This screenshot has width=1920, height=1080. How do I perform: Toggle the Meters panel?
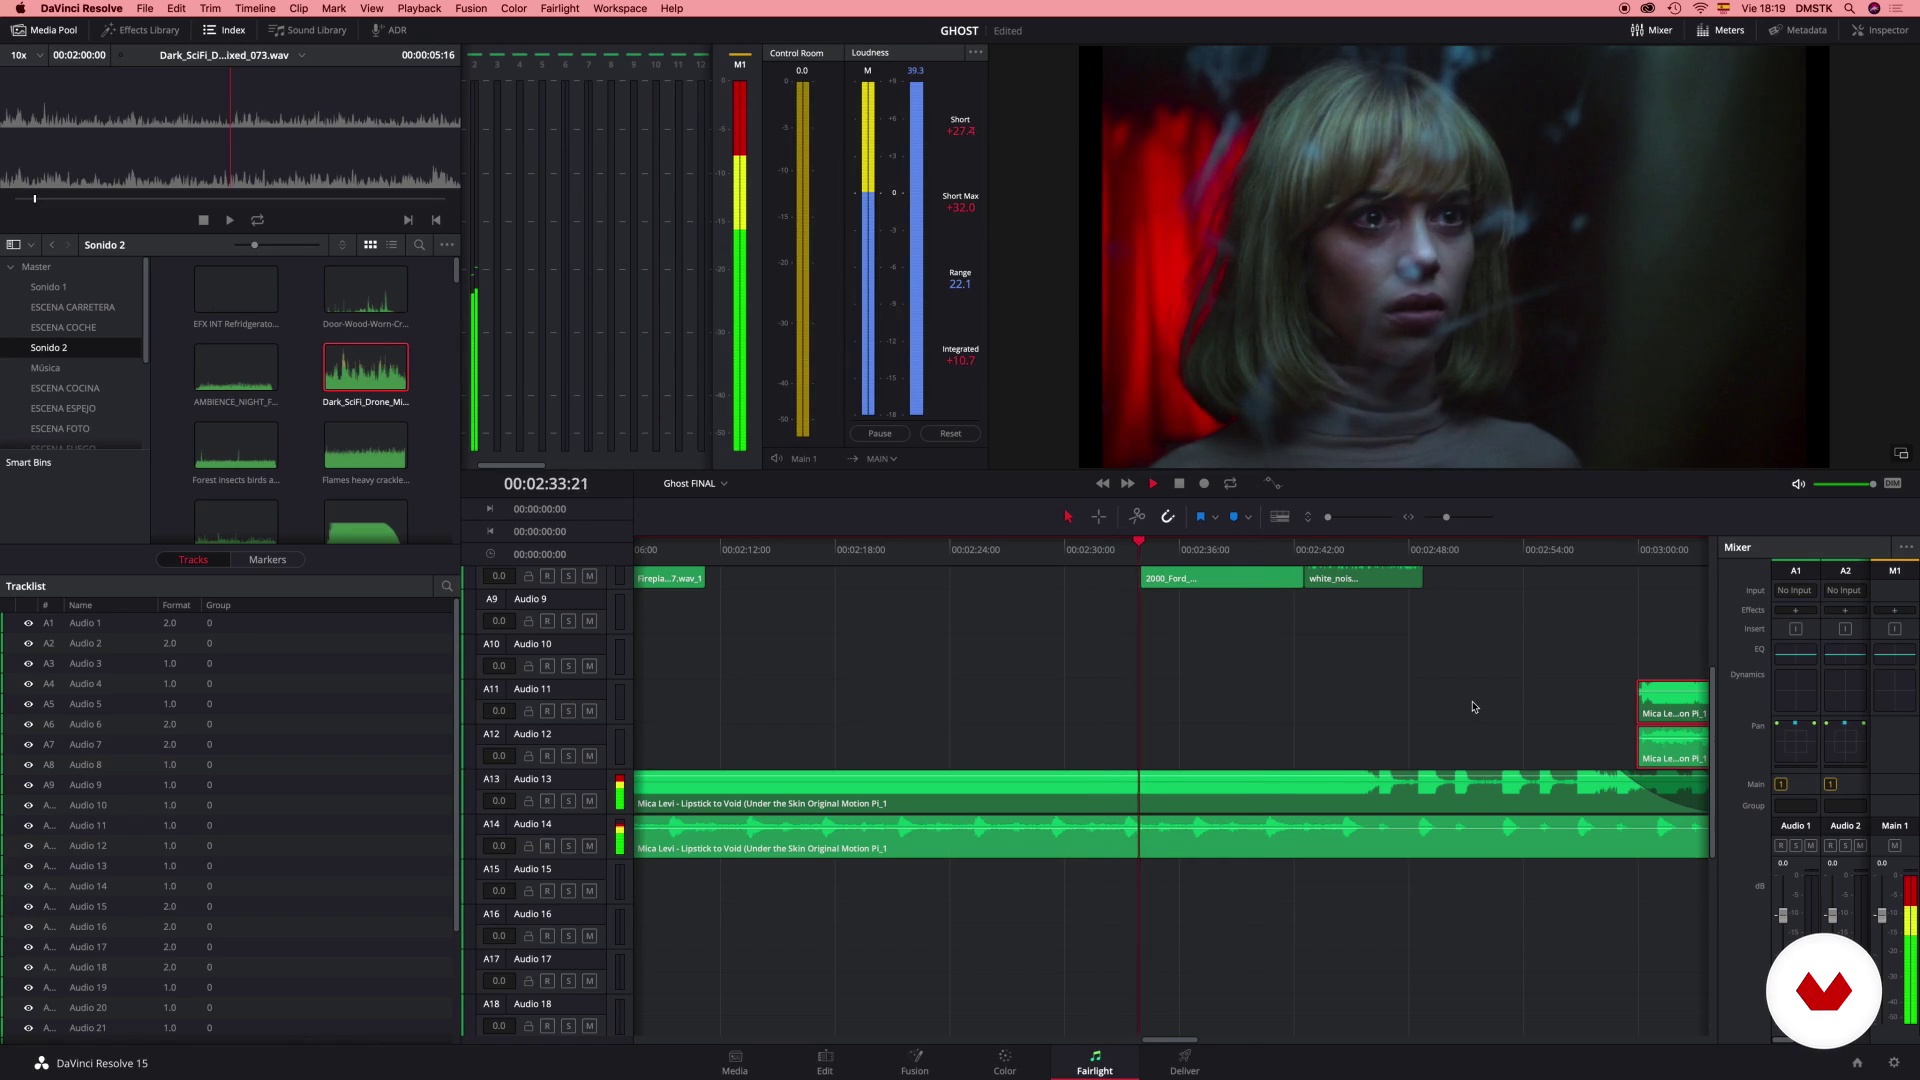(x=1720, y=30)
